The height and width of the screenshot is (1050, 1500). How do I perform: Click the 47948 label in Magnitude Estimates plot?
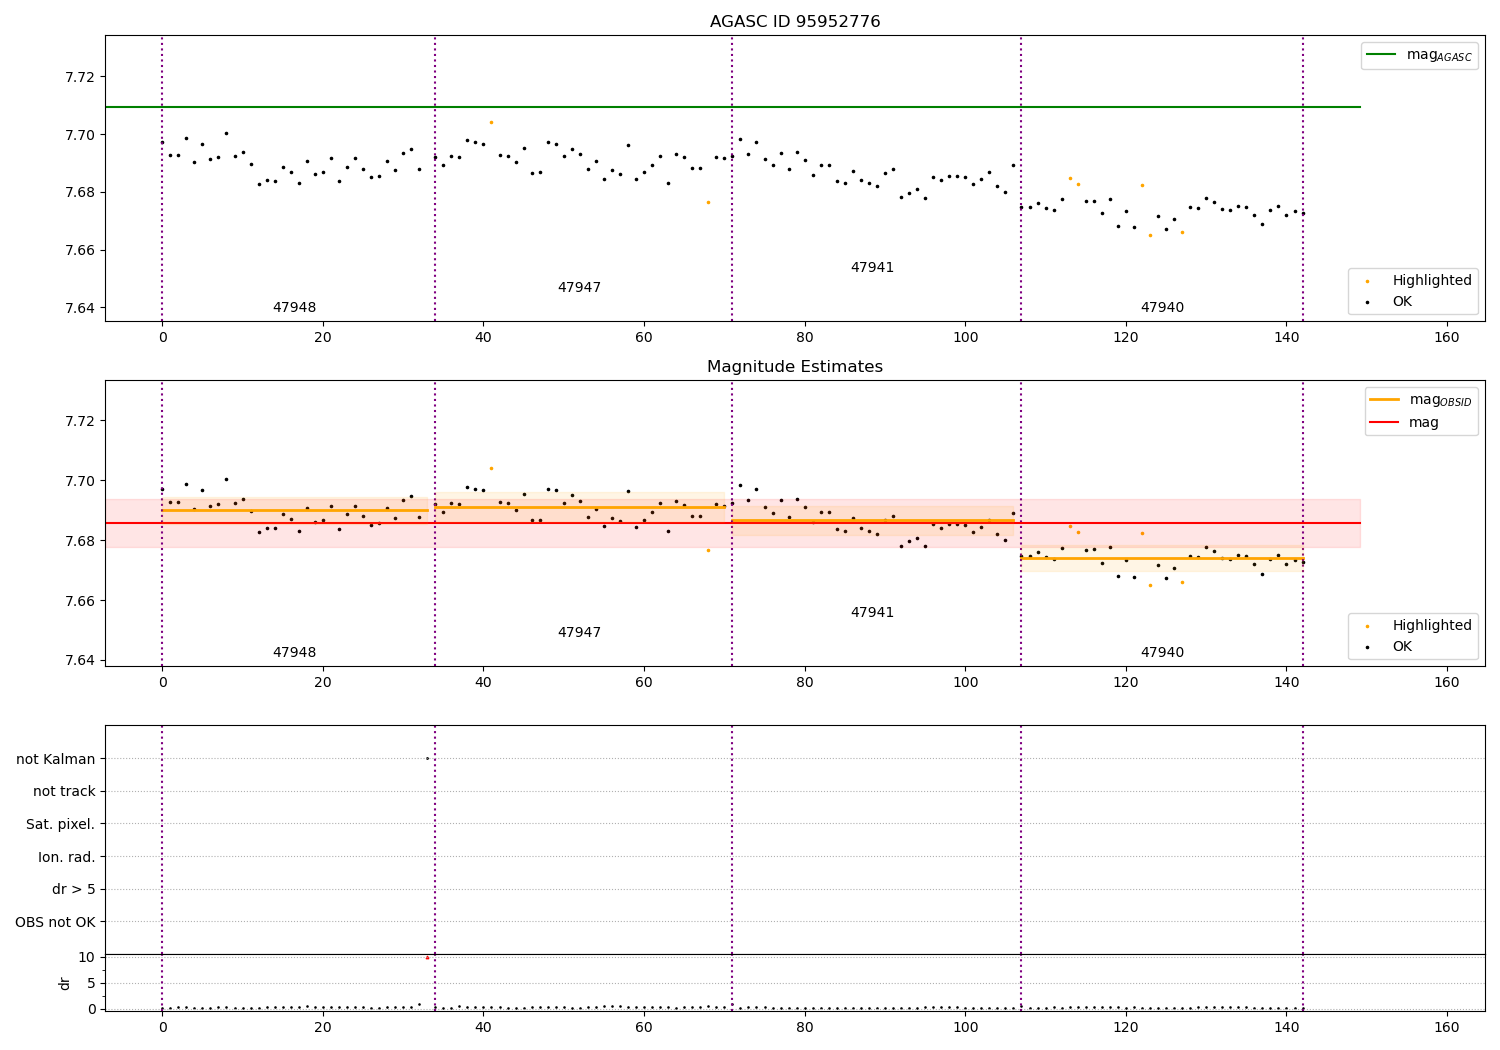click(x=294, y=653)
